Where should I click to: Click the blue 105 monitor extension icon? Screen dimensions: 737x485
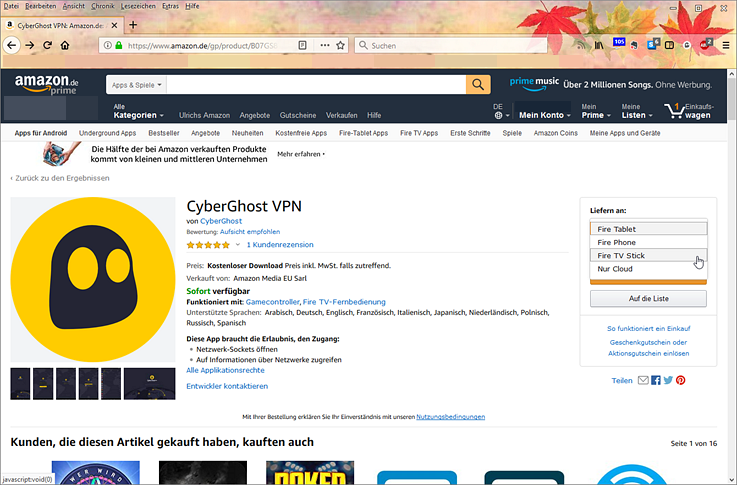click(x=619, y=42)
